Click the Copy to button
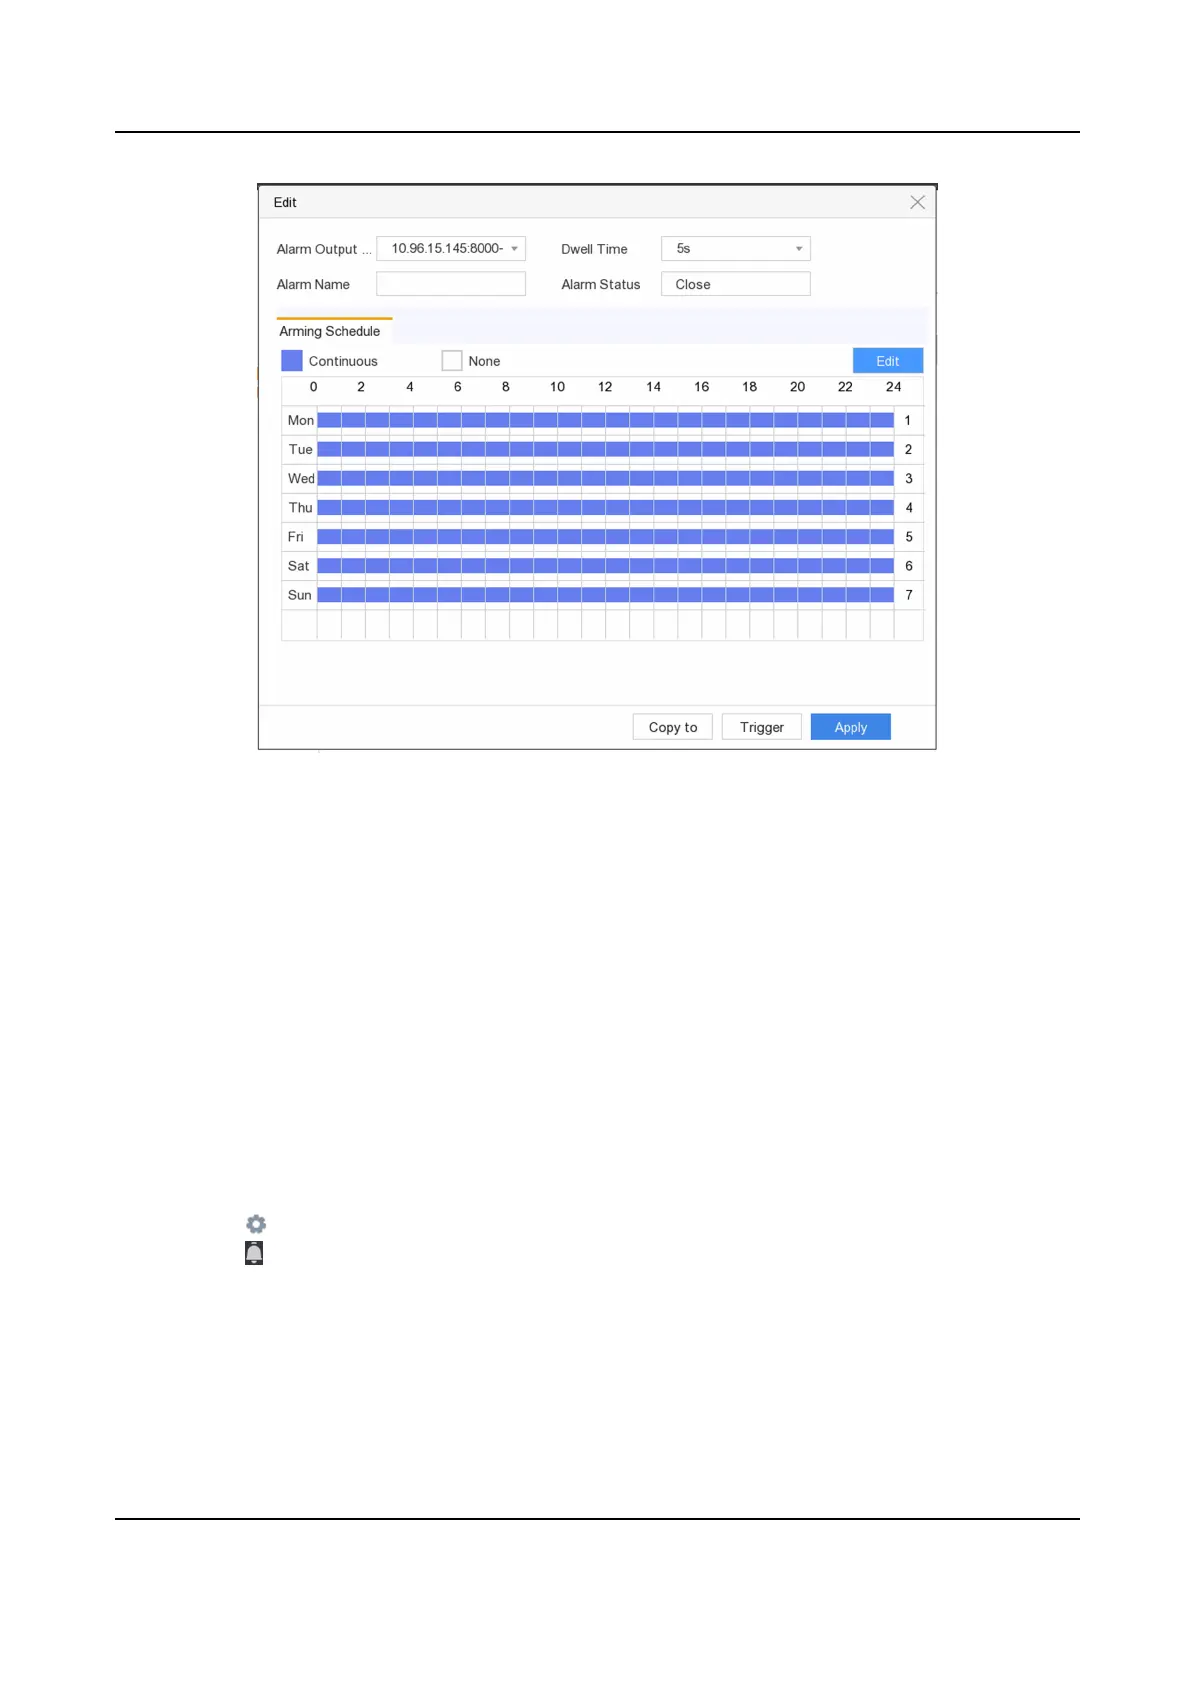This screenshot has width=1181, height=1685. click(x=673, y=727)
